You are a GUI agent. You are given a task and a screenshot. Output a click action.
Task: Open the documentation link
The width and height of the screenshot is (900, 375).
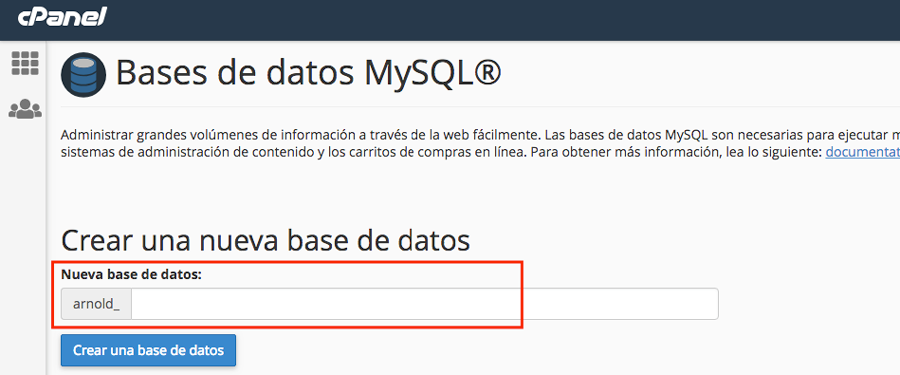(x=862, y=152)
